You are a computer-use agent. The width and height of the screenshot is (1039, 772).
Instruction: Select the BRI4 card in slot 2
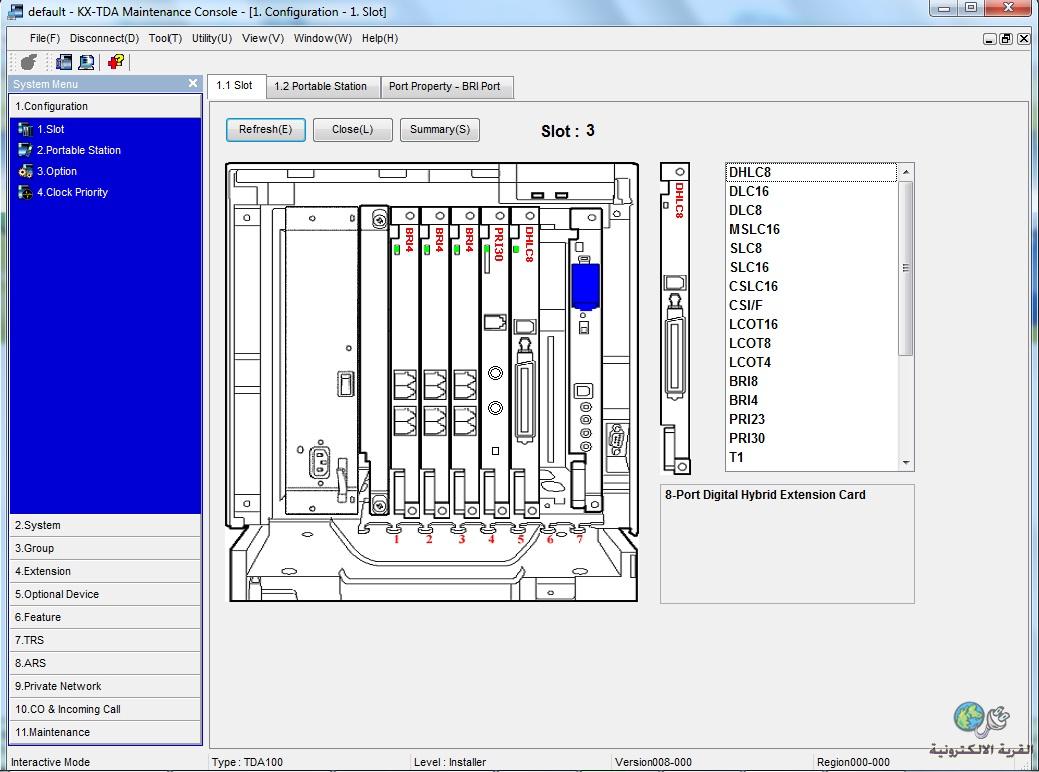coord(434,361)
